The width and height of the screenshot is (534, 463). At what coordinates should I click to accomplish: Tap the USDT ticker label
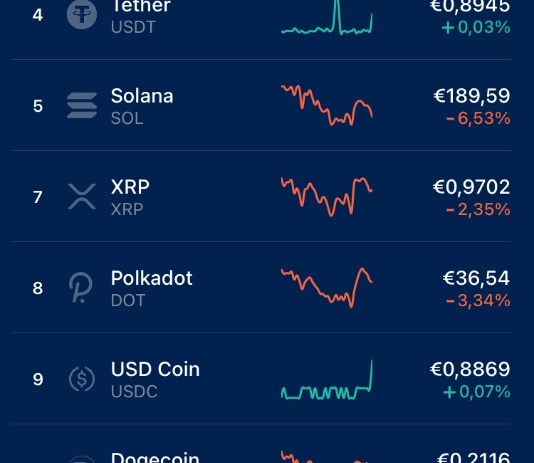(133, 27)
